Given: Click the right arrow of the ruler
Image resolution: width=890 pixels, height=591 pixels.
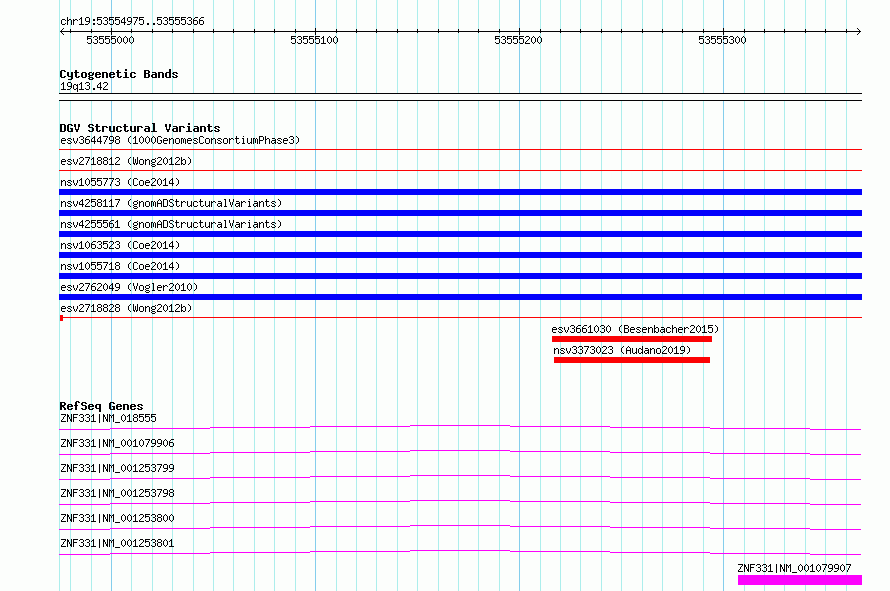Looking at the screenshot, I should click(x=858, y=32).
